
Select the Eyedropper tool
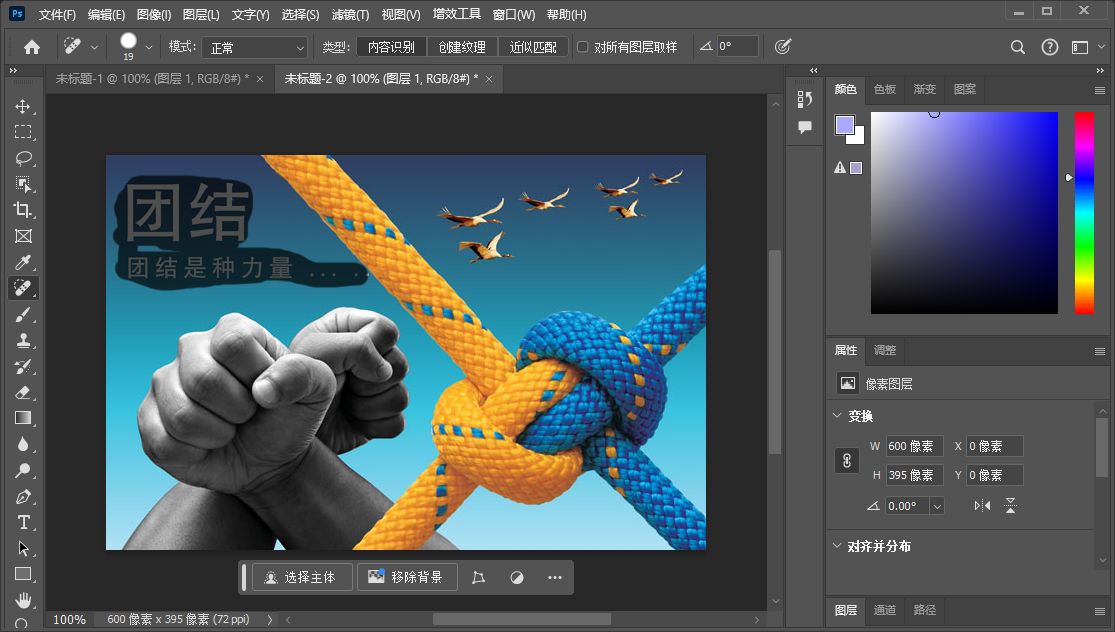click(22, 262)
